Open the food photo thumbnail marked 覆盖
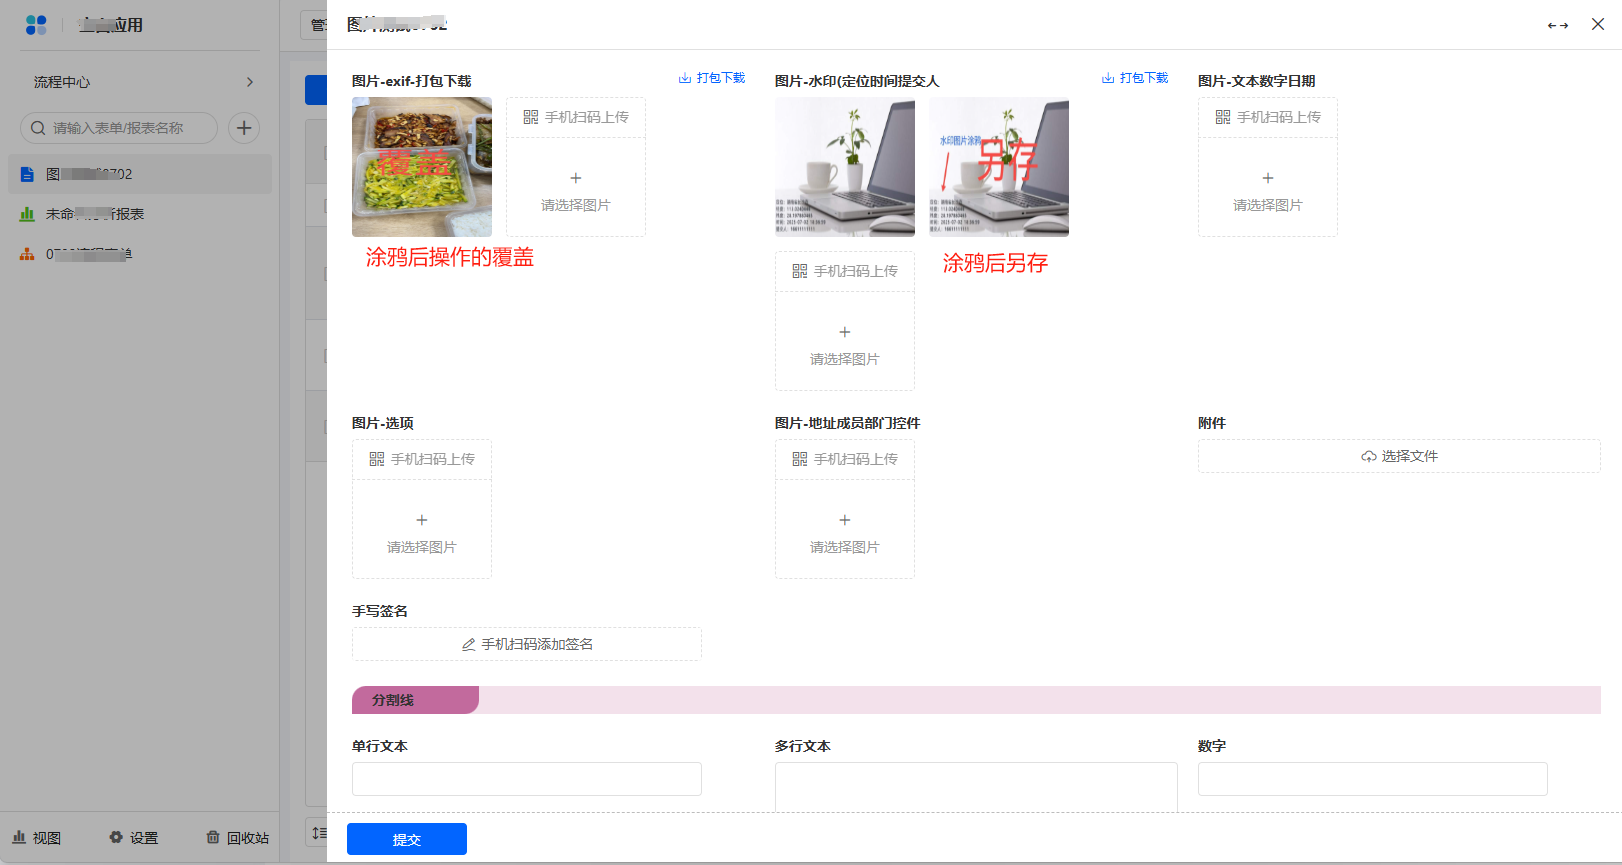Image resolution: width=1622 pixels, height=865 pixels. coord(421,167)
